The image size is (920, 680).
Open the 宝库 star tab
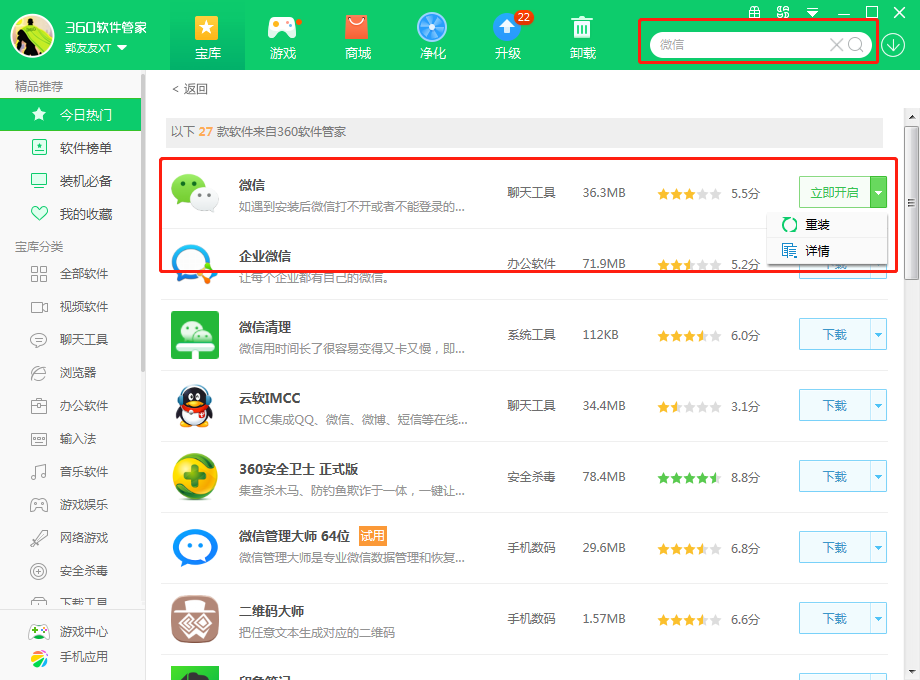(207, 37)
